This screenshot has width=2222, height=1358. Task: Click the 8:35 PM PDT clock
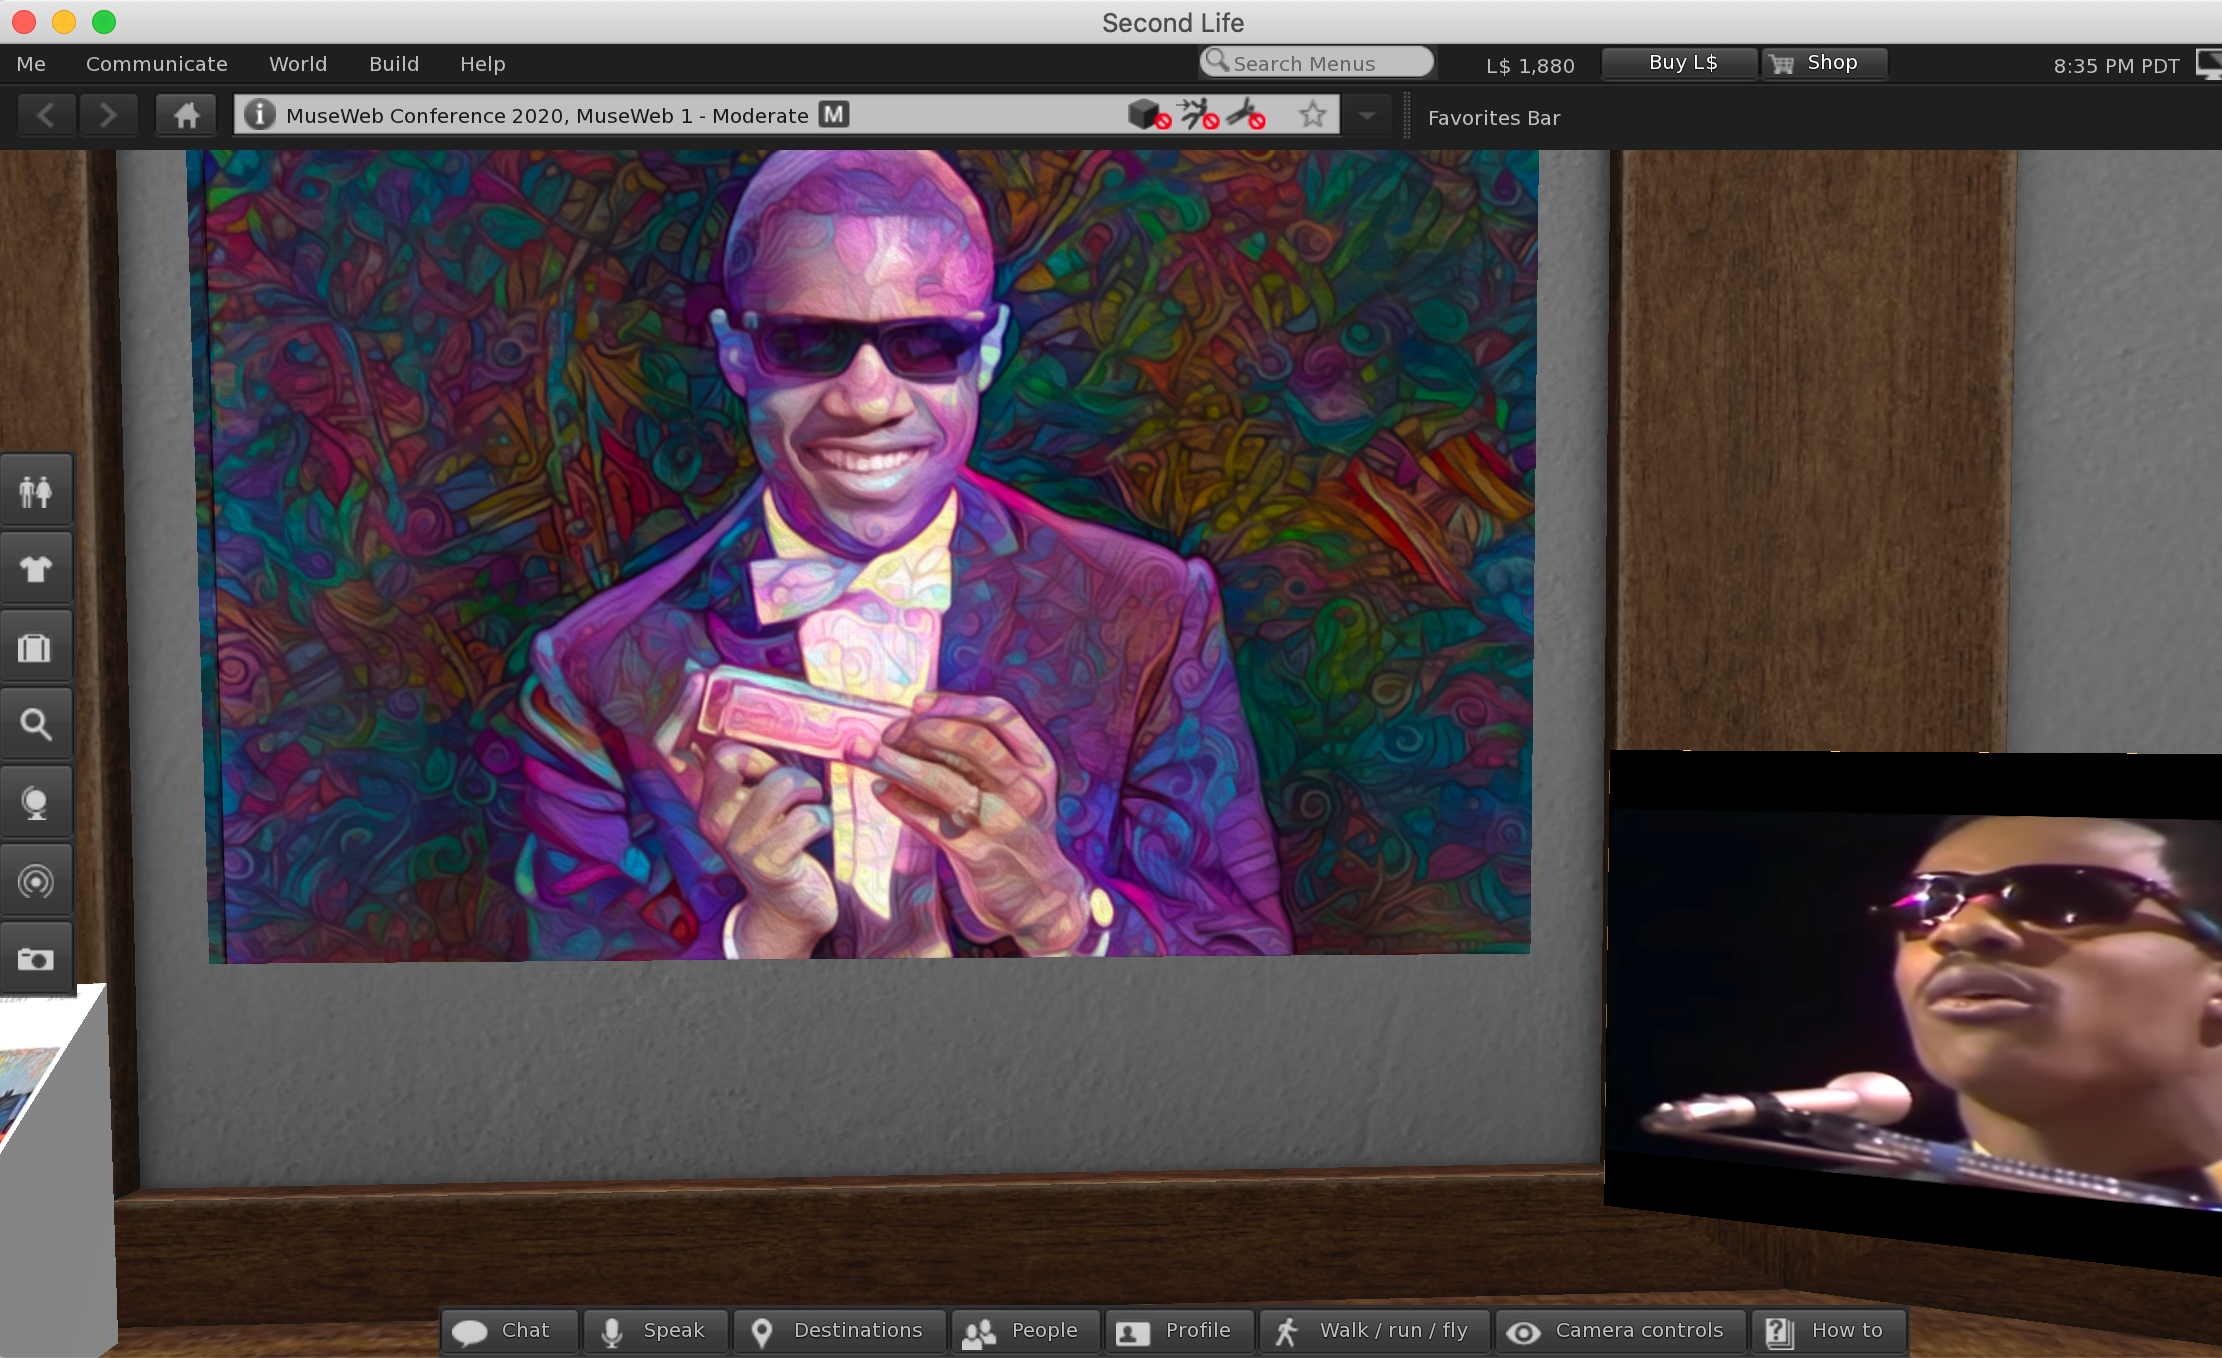(2116, 66)
